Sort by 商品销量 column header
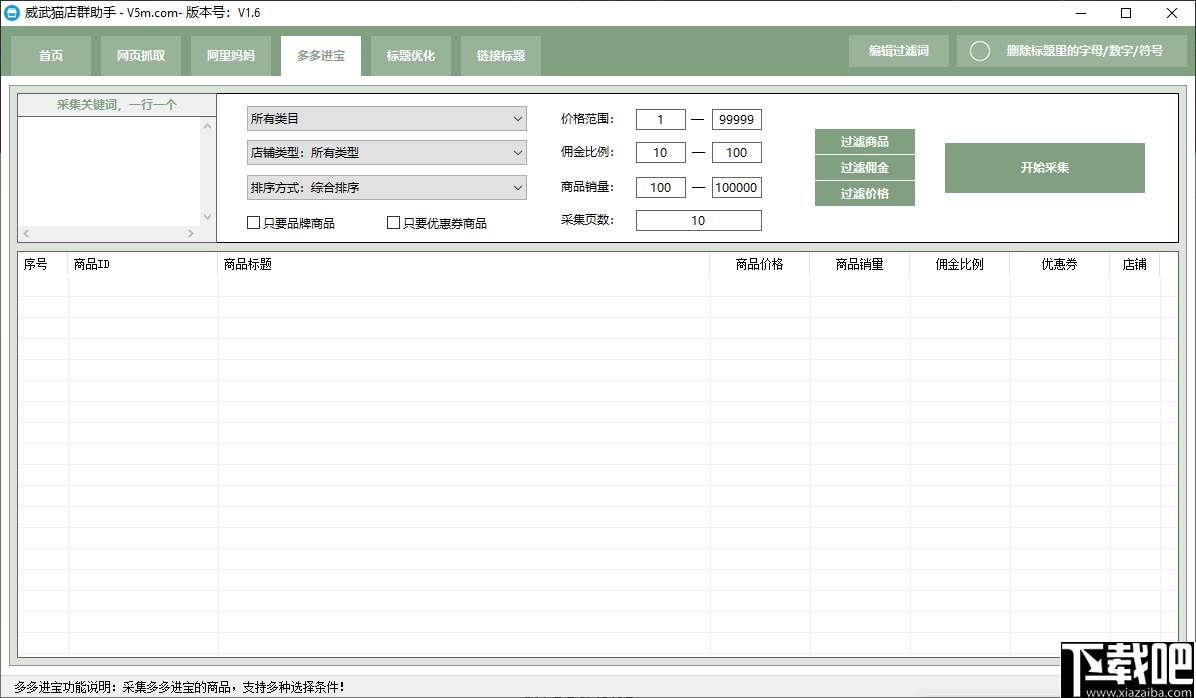The width and height of the screenshot is (1196, 698). tap(860, 265)
